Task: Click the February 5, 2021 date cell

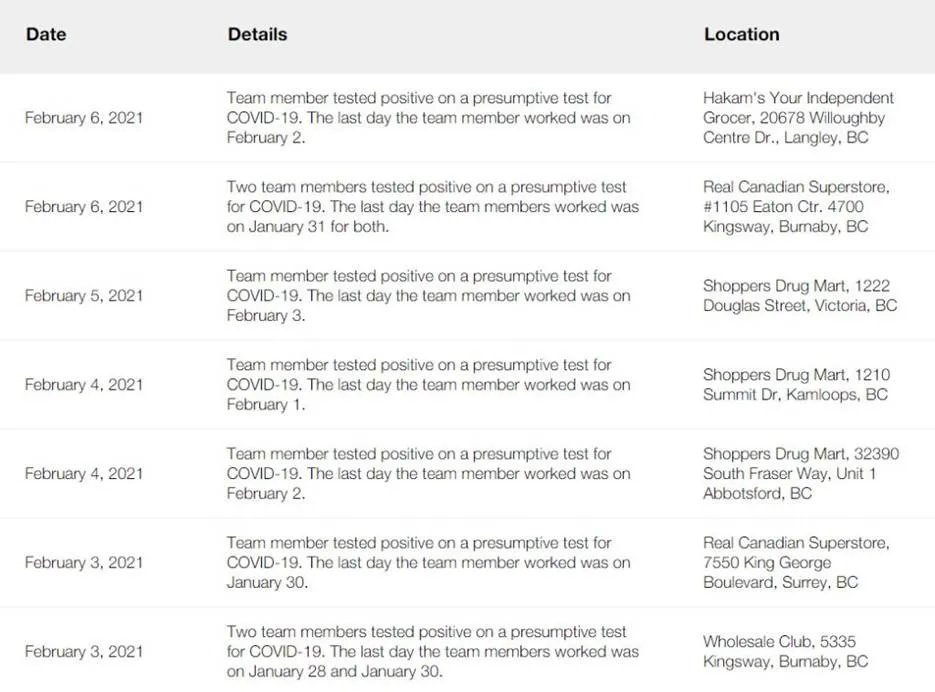Action: click(x=84, y=296)
